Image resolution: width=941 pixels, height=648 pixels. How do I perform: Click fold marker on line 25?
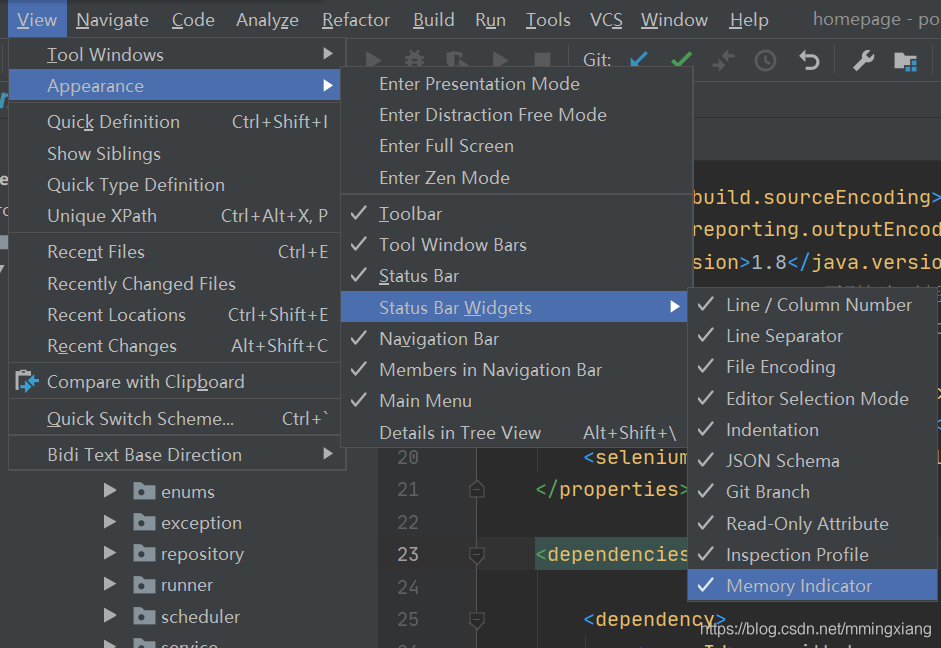pos(477,620)
